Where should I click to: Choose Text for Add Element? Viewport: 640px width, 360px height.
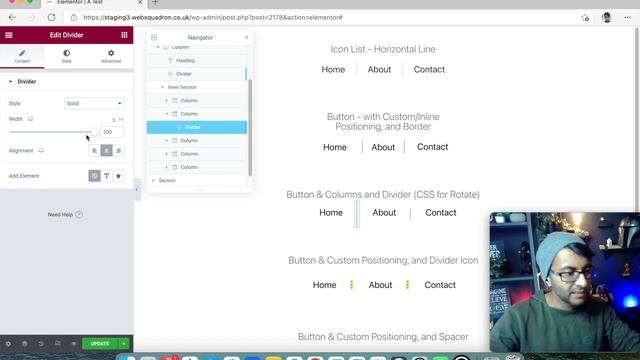click(x=107, y=176)
